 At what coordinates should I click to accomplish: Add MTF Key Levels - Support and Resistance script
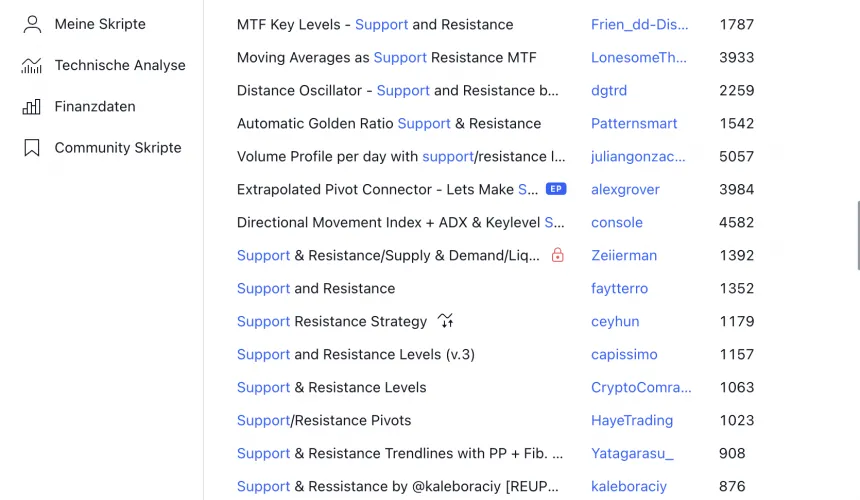pos(375,24)
